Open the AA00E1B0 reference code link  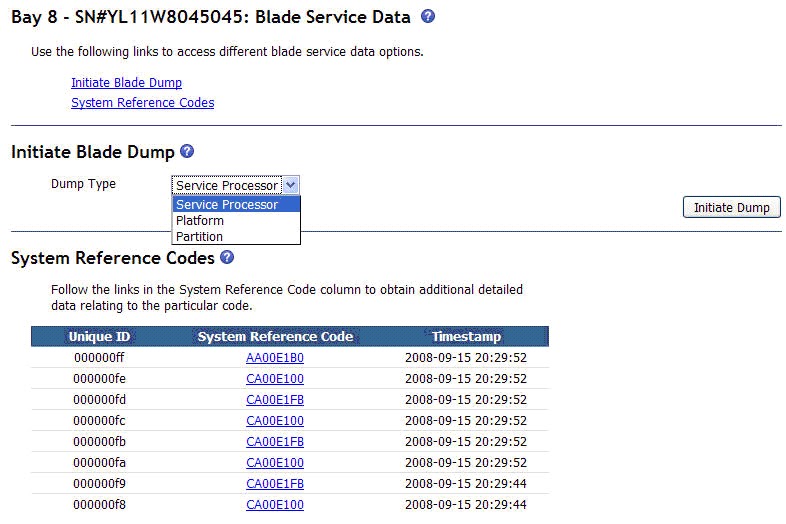275,358
